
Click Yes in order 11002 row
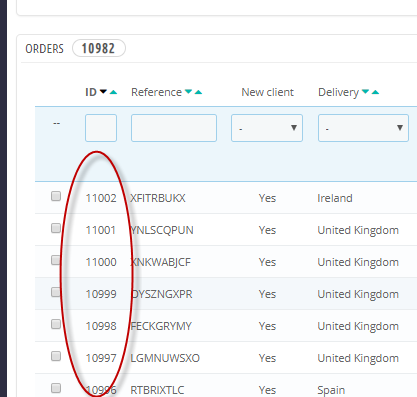pyautogui.click(x=267, y=198)
